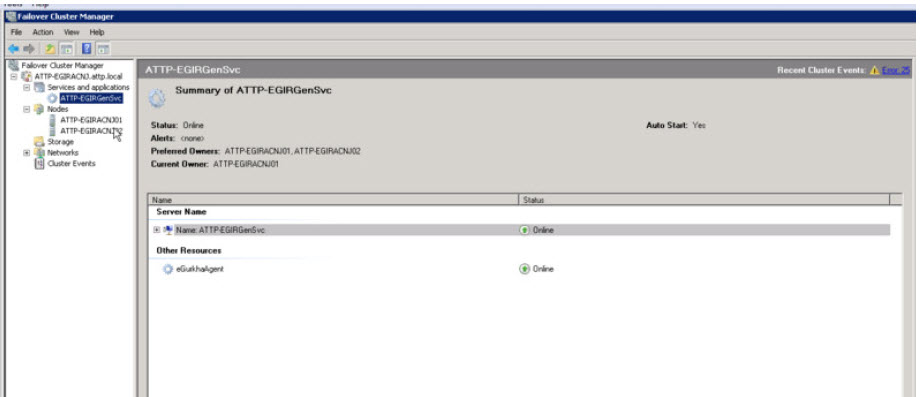Click the Name column header
The height and width of the screenshot is (397, 921).
tap(334, 200)
